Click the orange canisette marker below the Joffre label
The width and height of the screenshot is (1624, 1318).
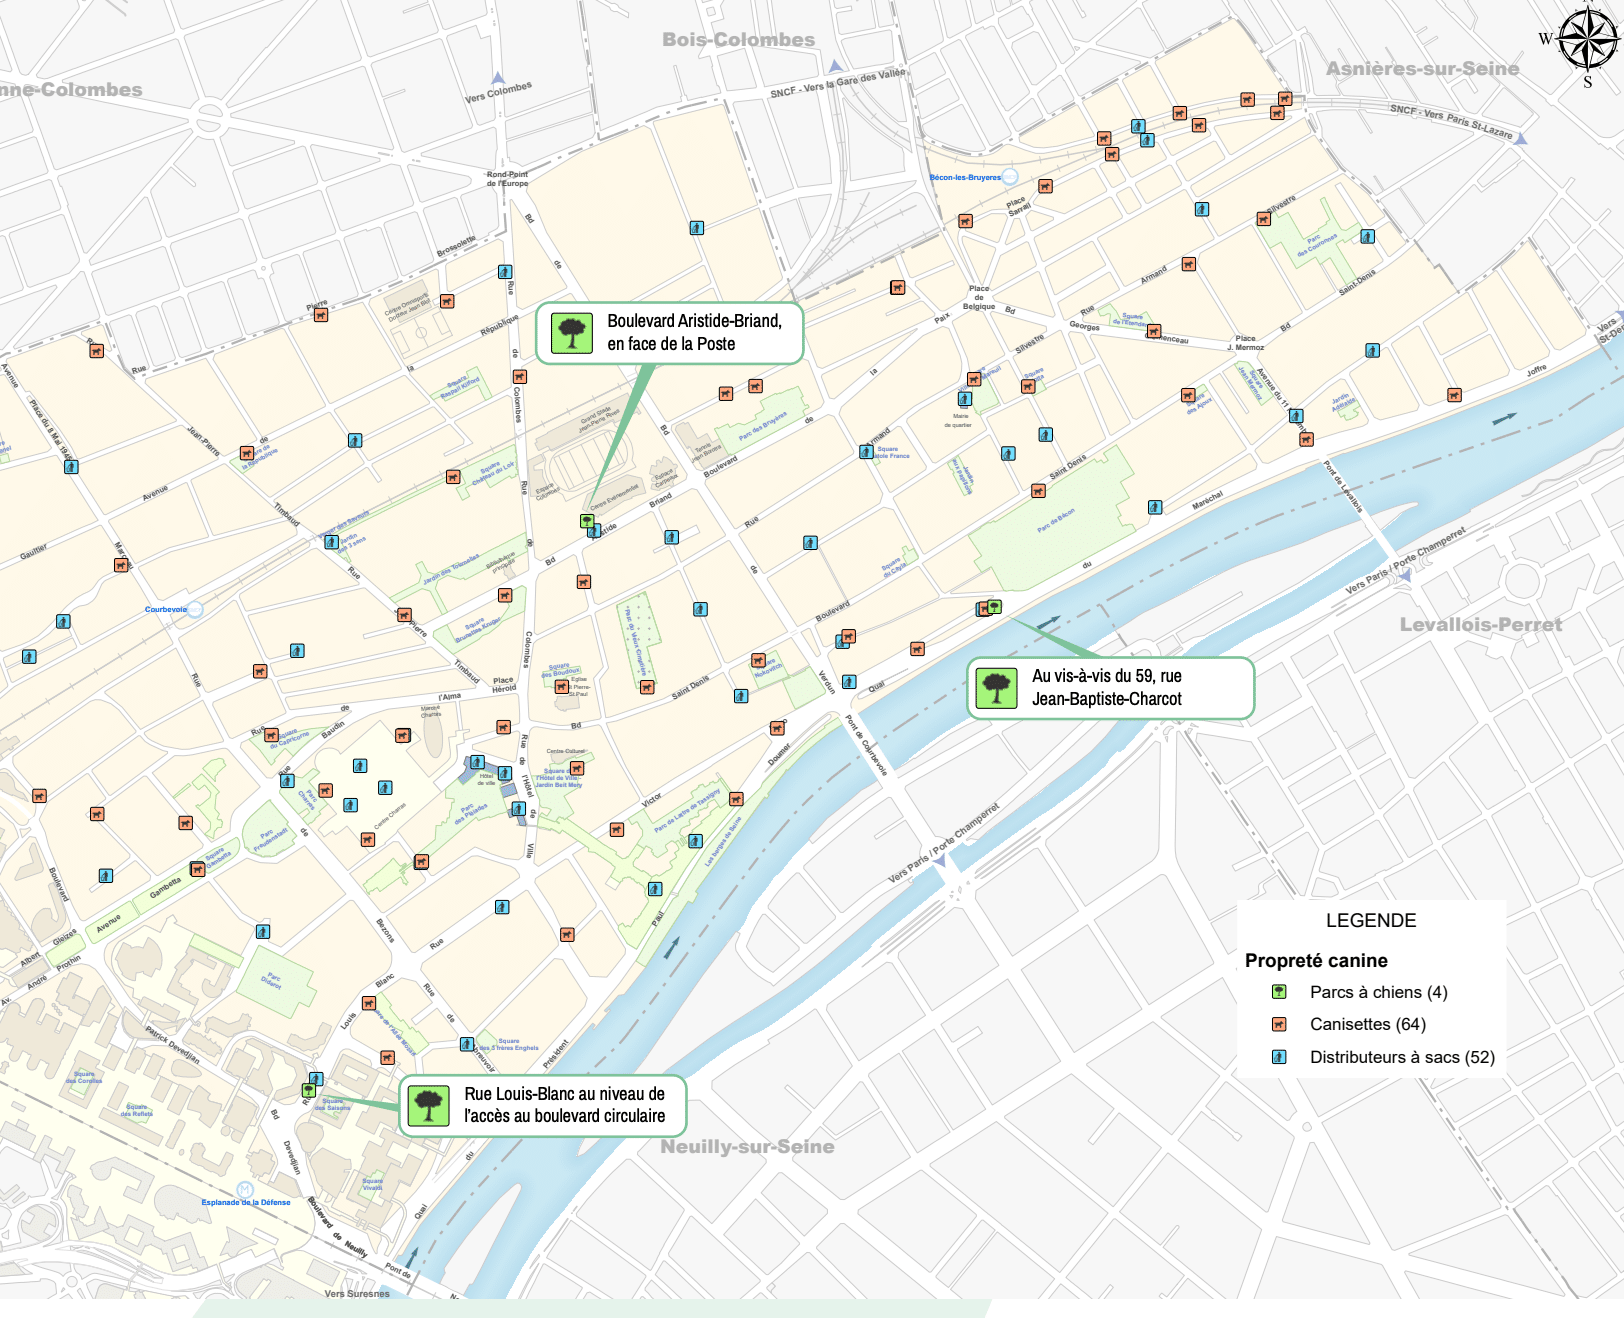pos(1454,395)
